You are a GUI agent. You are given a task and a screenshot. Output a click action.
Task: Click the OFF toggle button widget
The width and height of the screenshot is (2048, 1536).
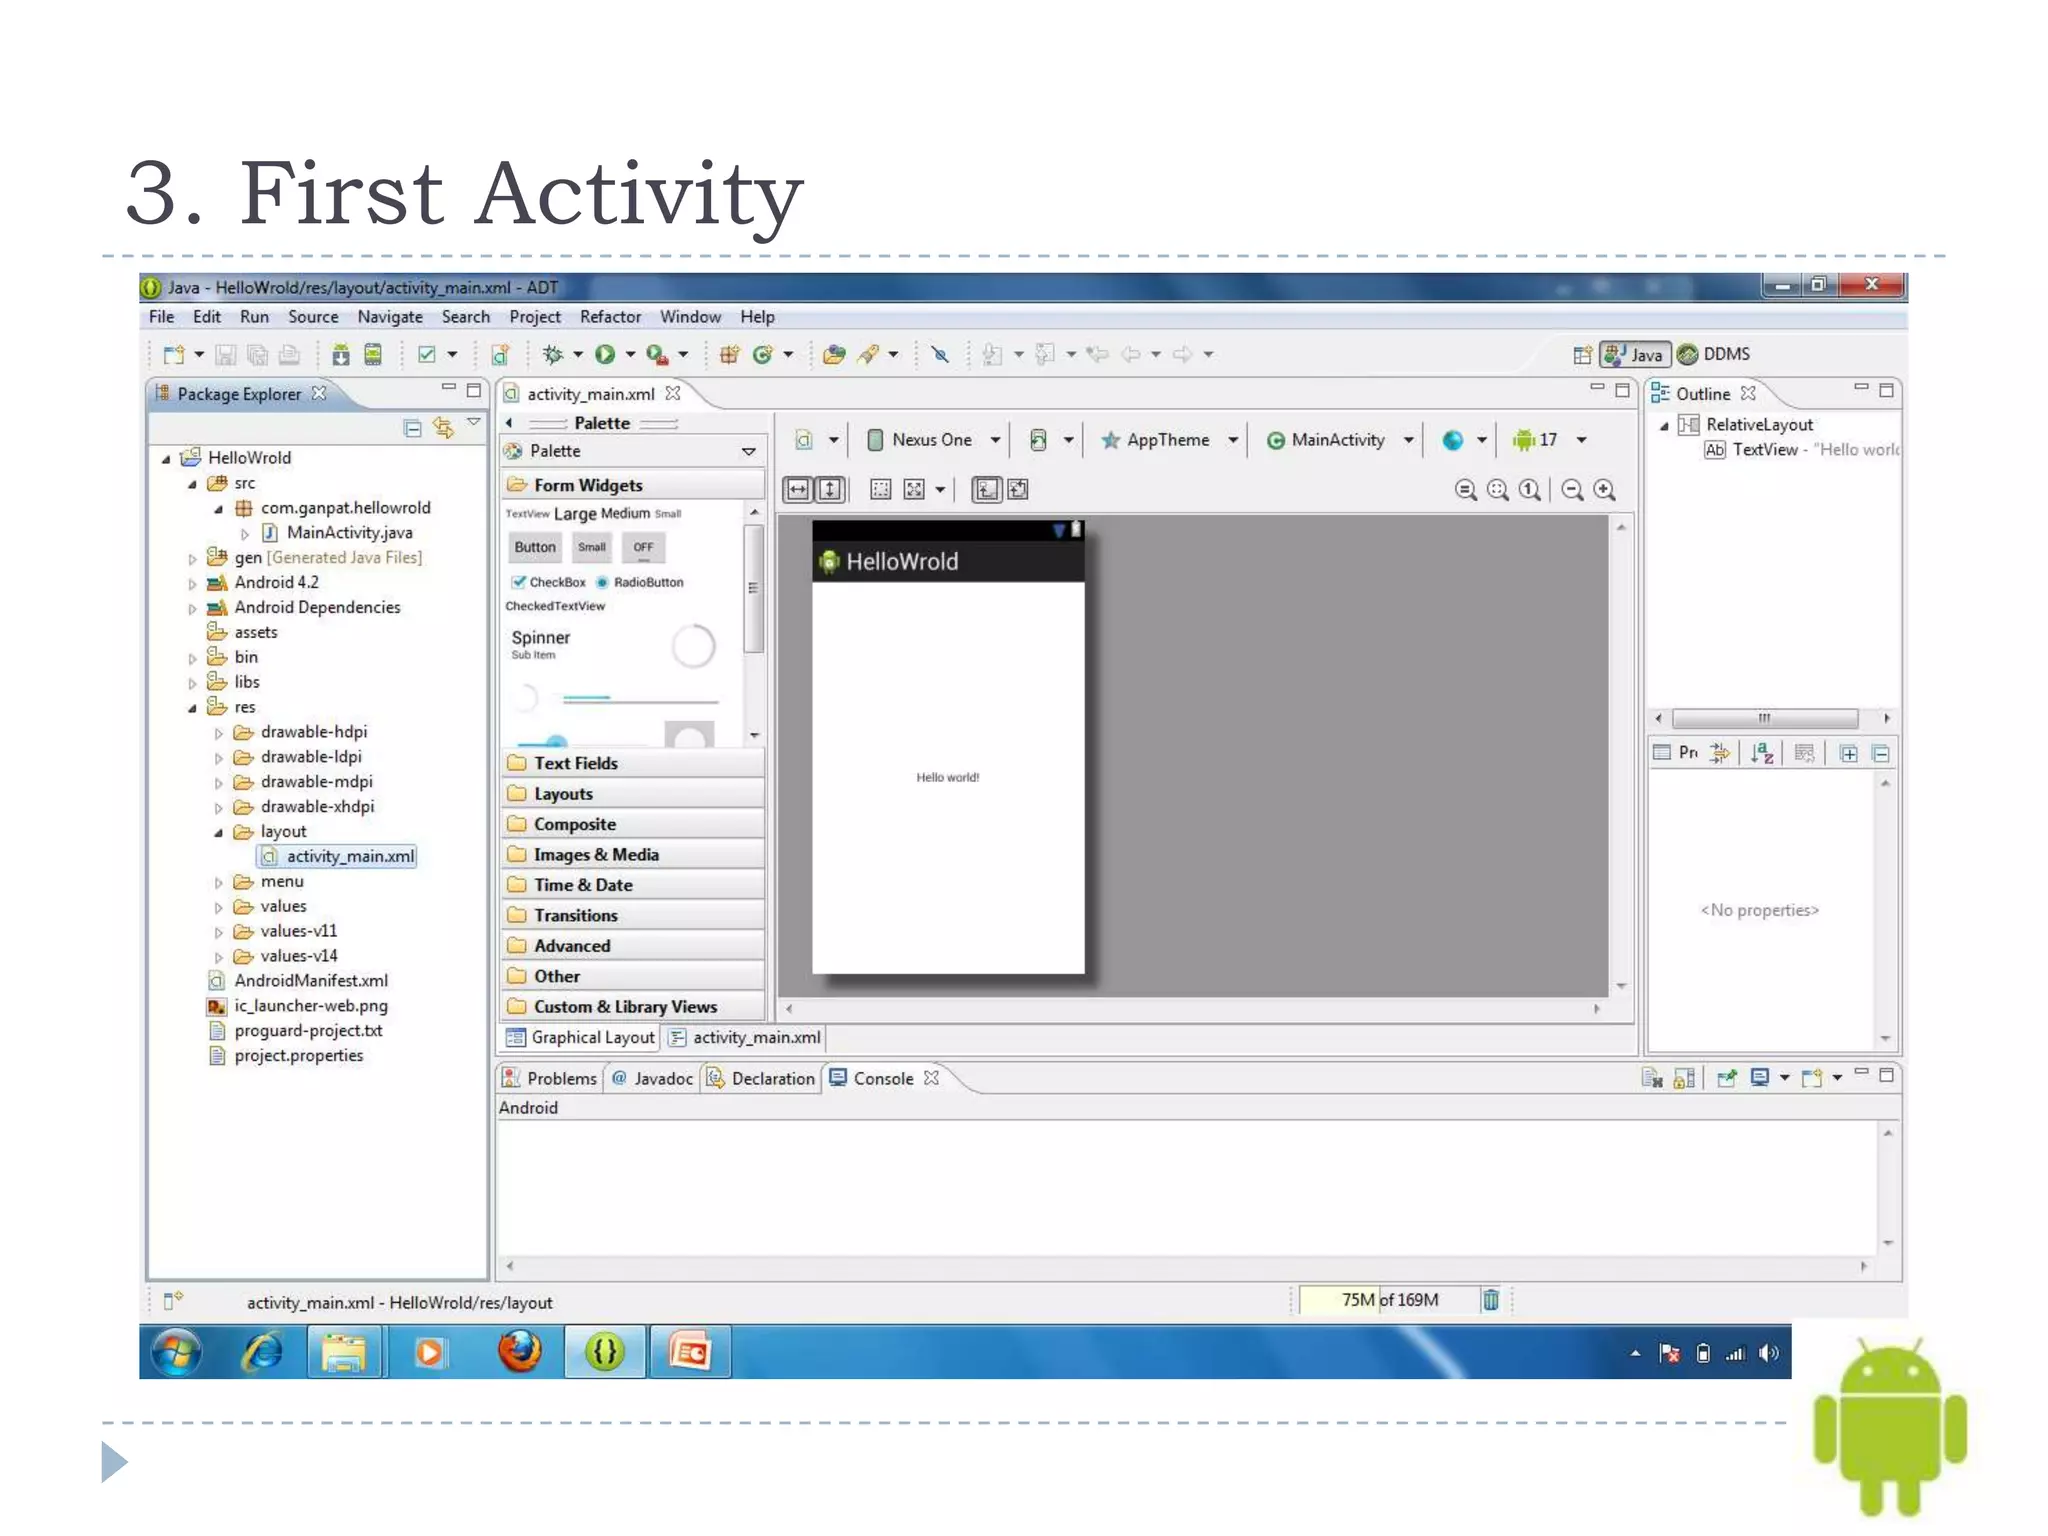[643, 547]
